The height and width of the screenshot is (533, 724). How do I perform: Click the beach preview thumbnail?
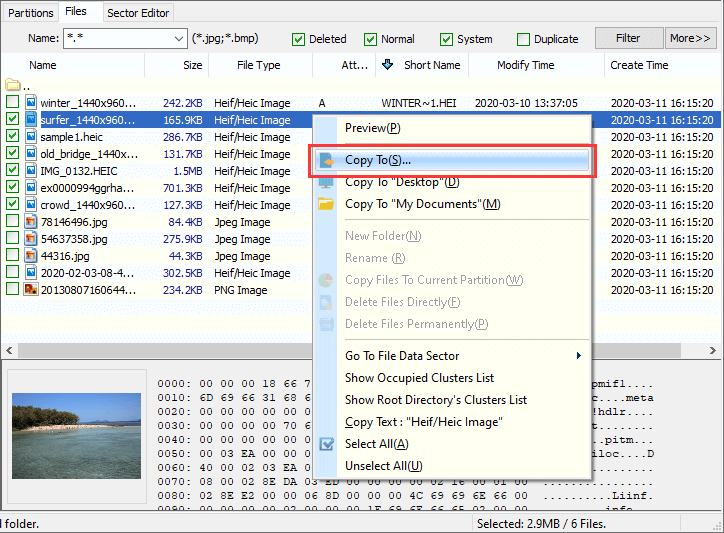(76, 435)
